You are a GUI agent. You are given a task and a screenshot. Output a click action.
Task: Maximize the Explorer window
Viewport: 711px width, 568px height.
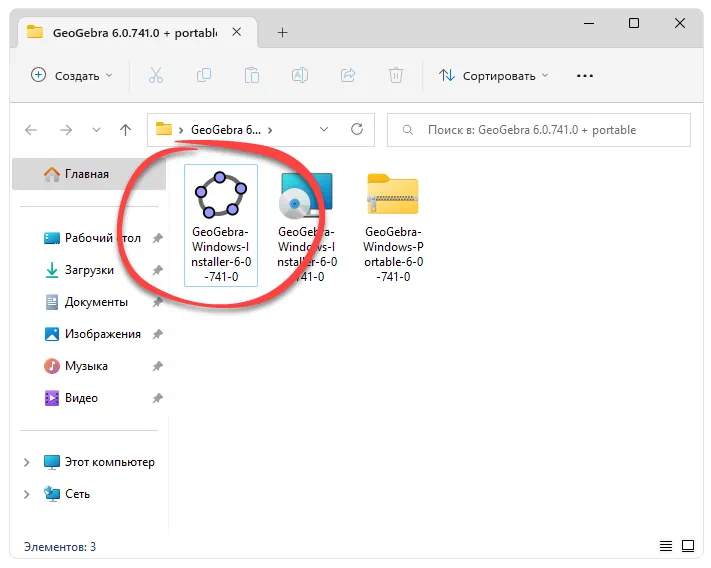pyautogui.click(x=634, y=23)
